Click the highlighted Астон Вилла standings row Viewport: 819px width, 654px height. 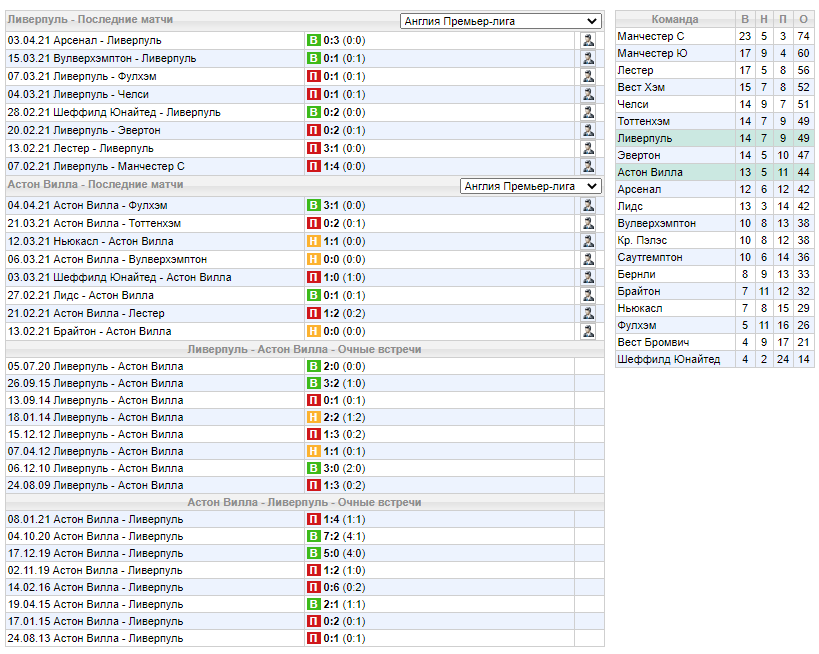click(715, 172)
